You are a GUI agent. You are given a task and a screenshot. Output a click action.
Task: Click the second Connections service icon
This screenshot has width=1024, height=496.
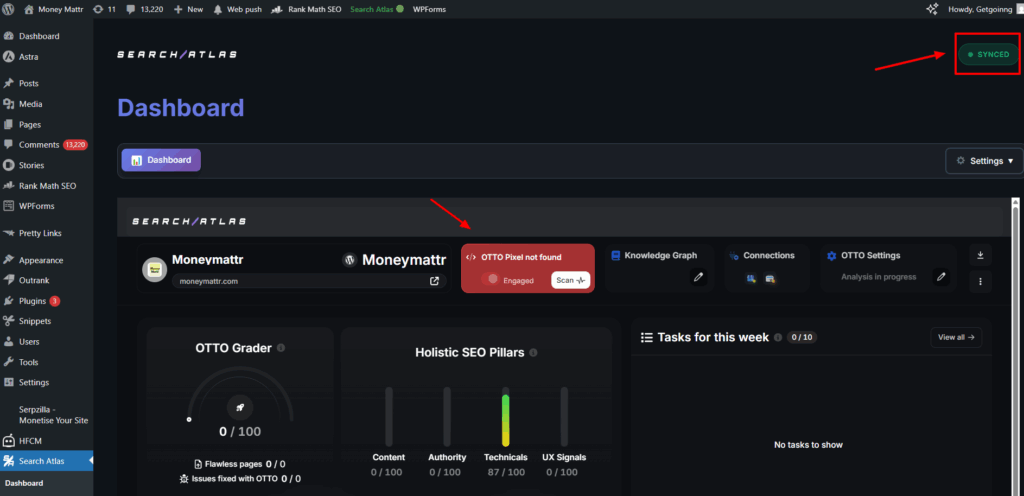(x=769, y=279)
